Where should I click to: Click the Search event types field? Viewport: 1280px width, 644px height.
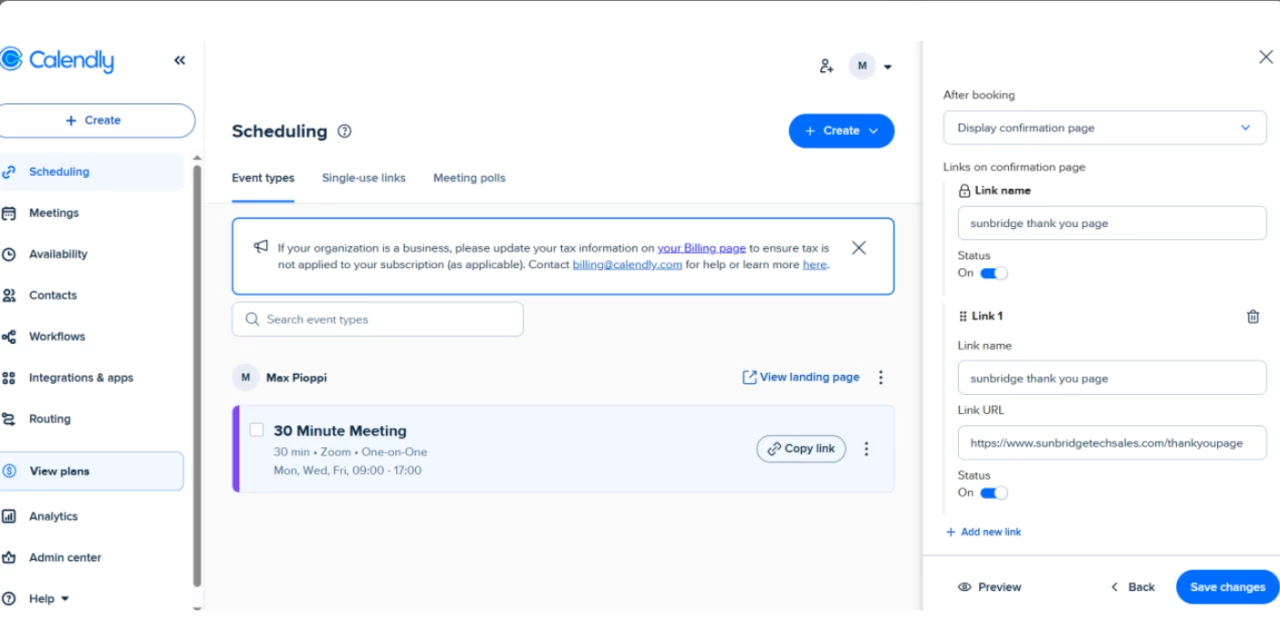coord(377,320)
